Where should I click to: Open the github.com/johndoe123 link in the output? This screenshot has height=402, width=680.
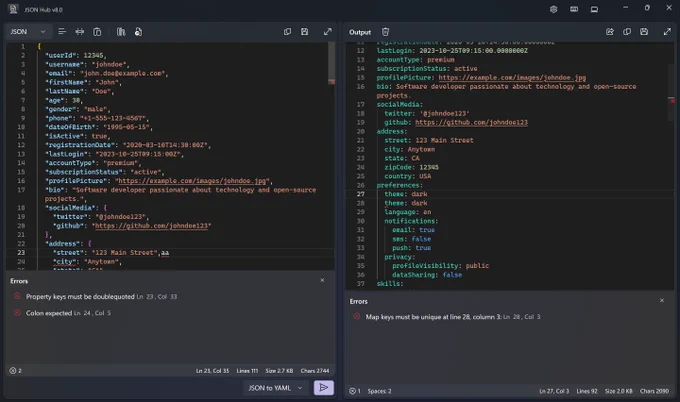pyautogui.click(x=471, y=122)
